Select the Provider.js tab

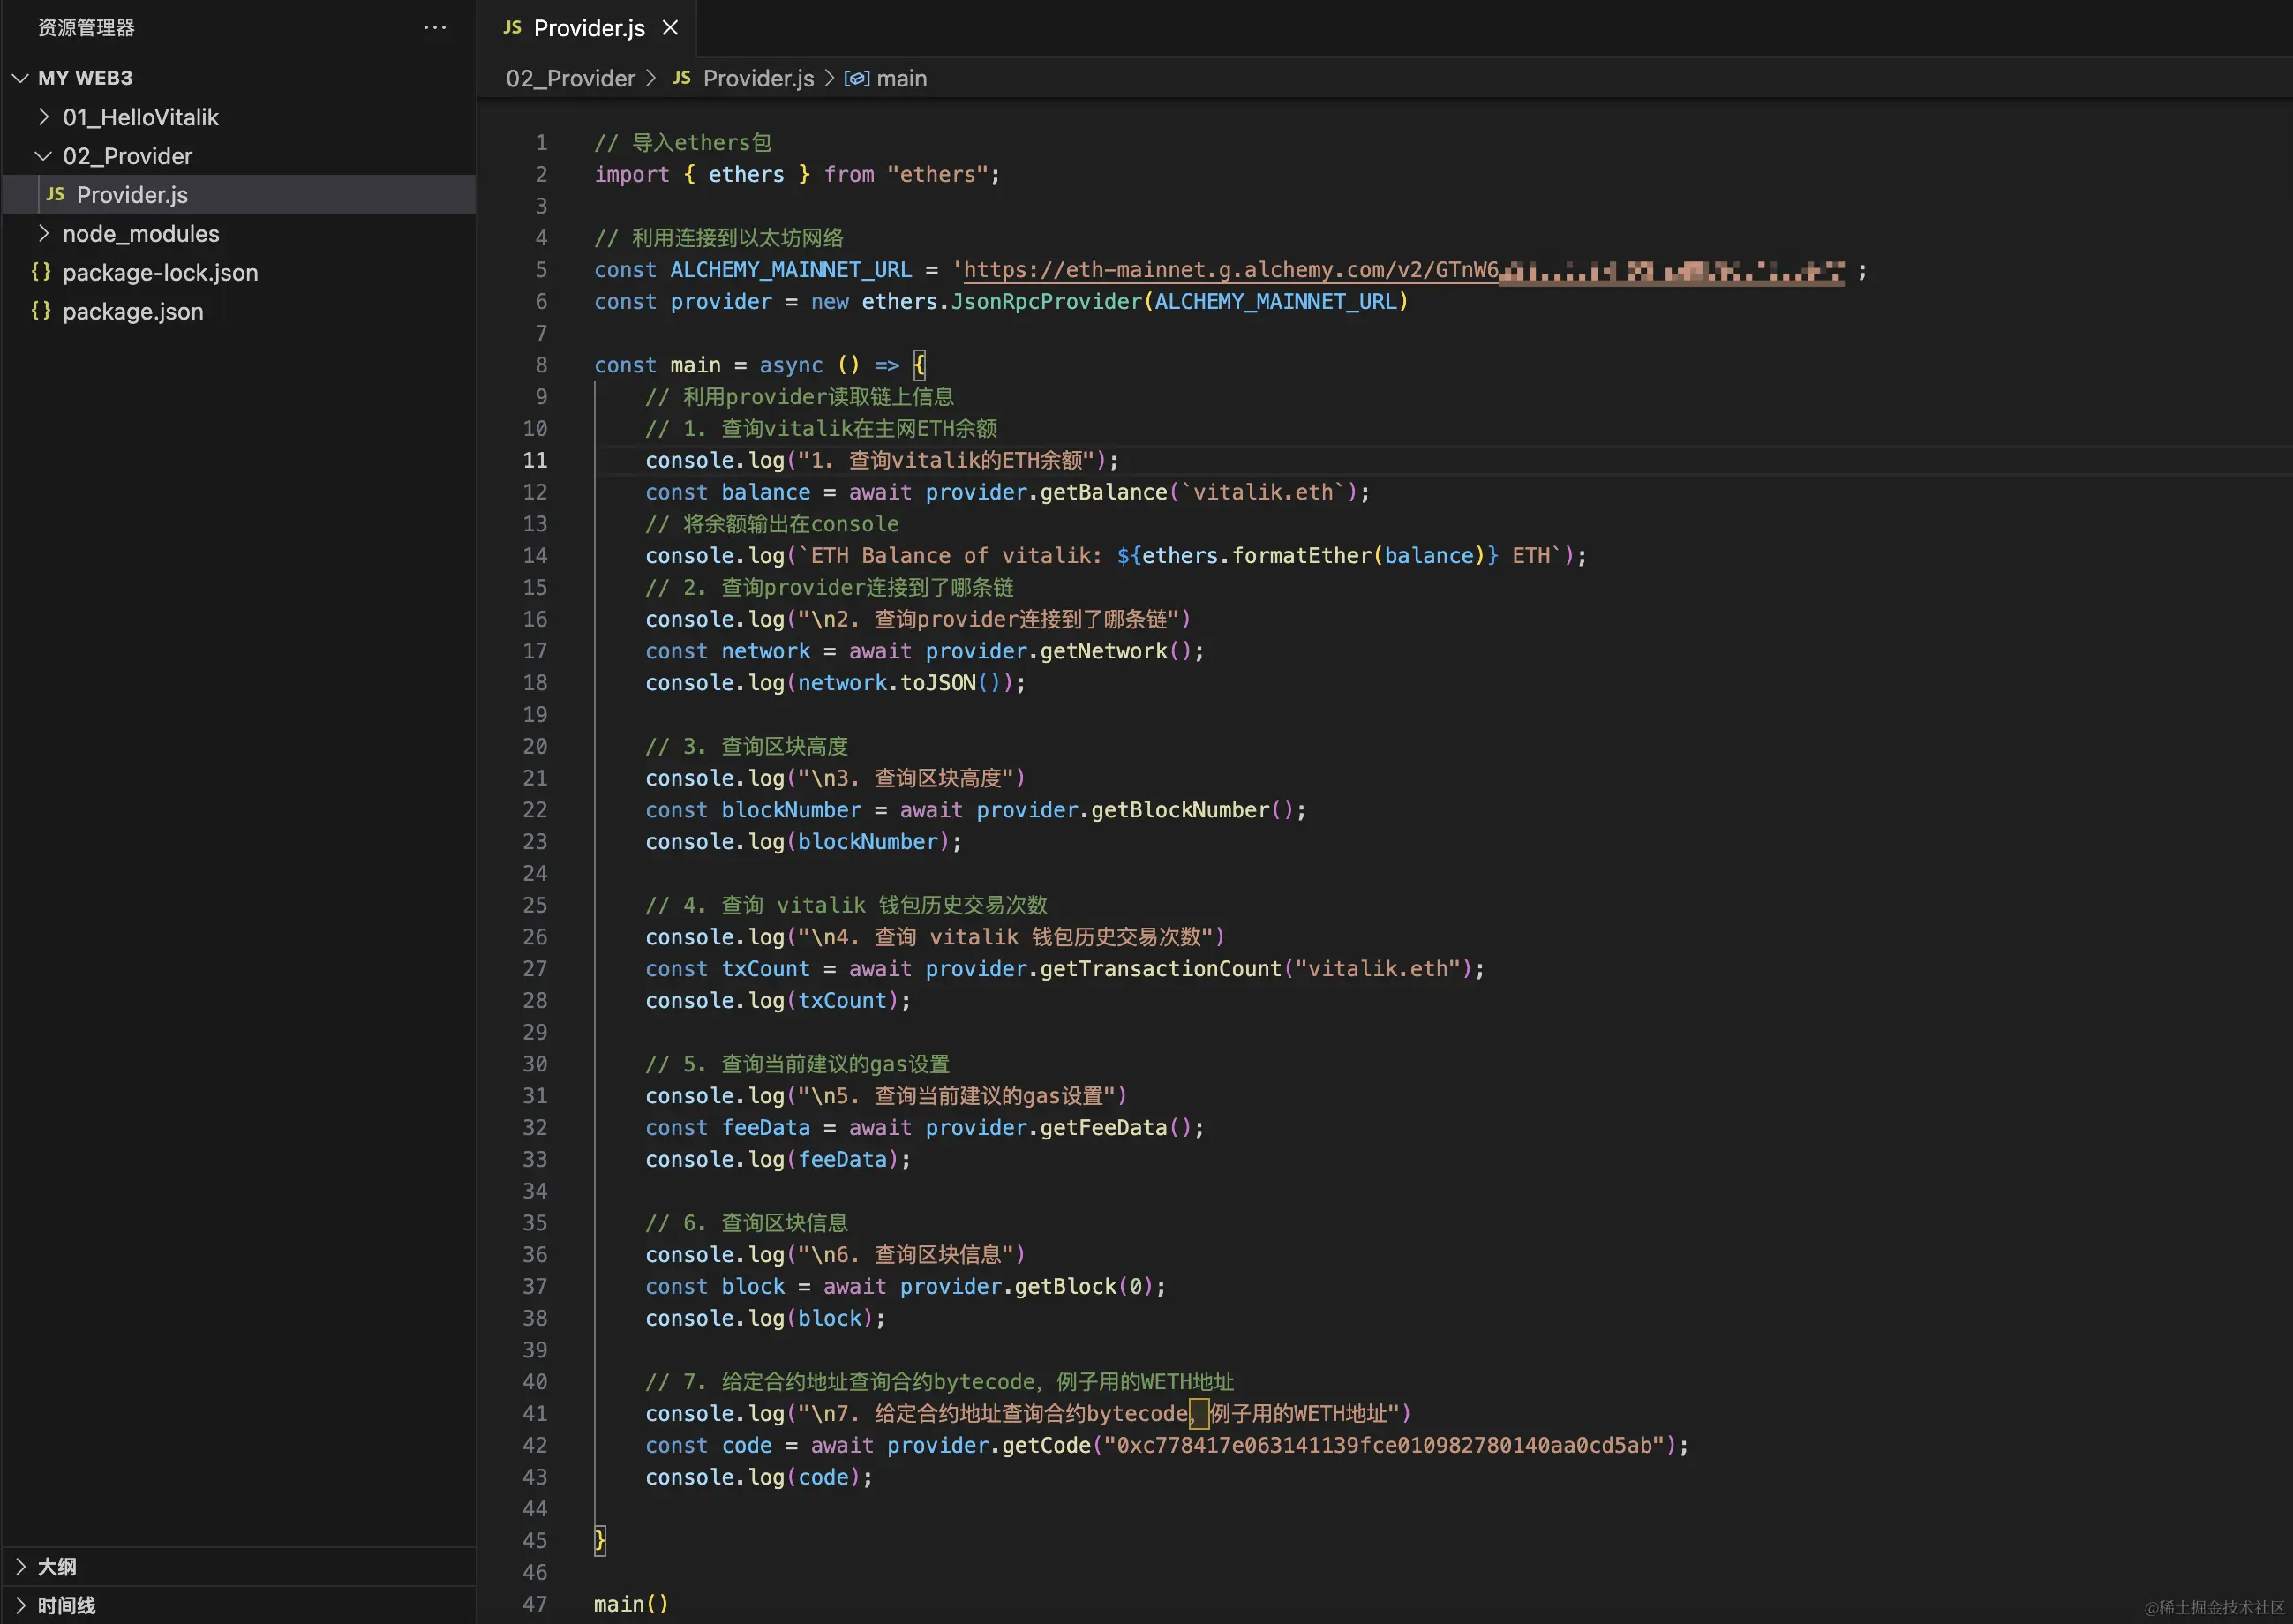[x=588, y=28]
